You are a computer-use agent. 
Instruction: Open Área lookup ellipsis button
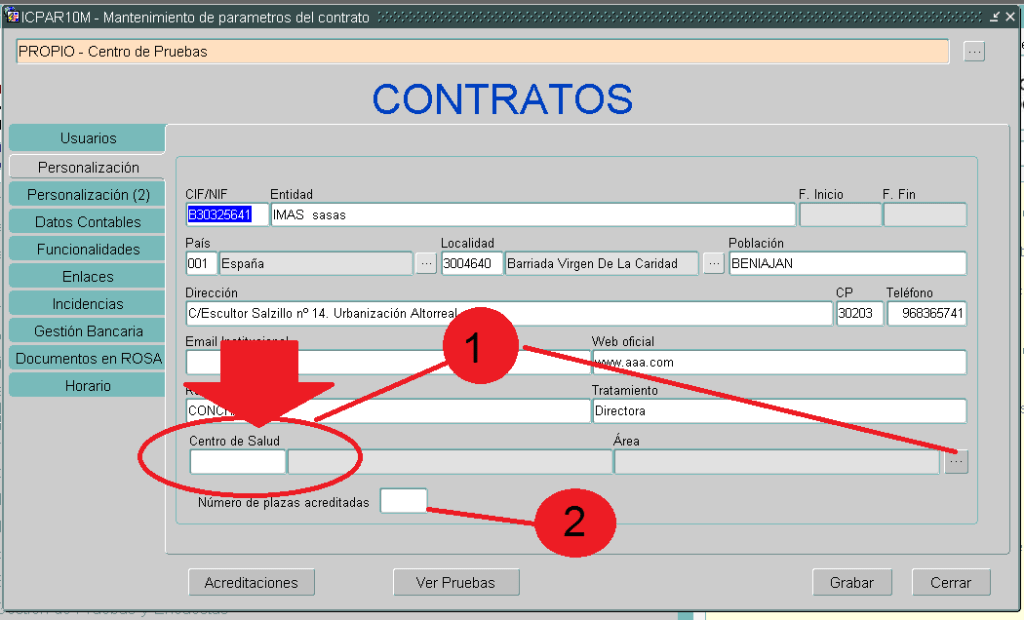(956, 462)
